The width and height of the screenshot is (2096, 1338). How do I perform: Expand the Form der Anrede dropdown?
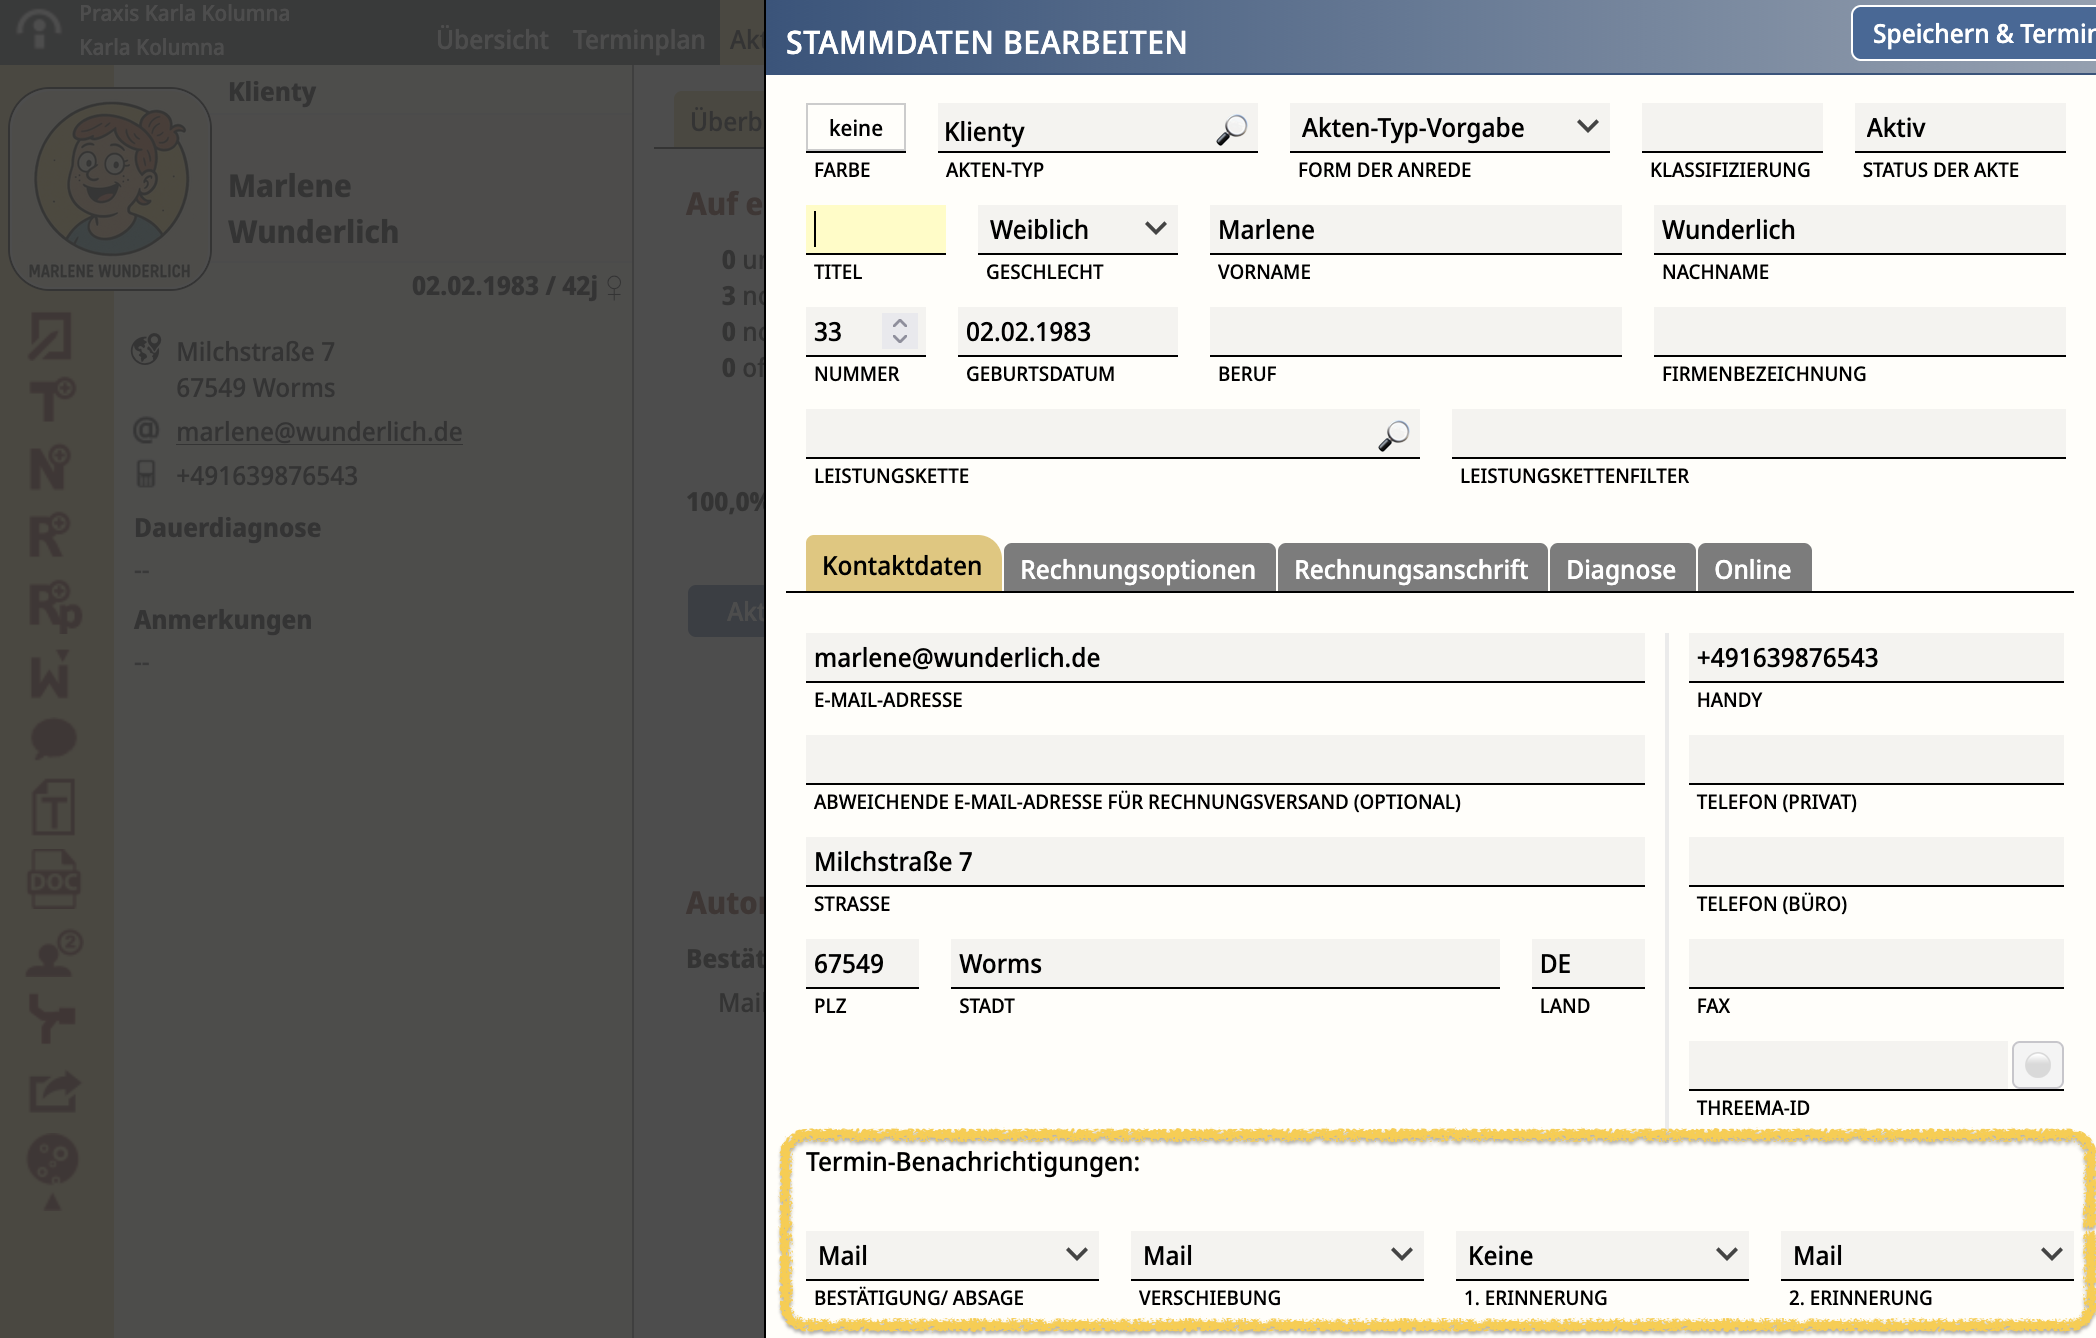coord(1448,128)
